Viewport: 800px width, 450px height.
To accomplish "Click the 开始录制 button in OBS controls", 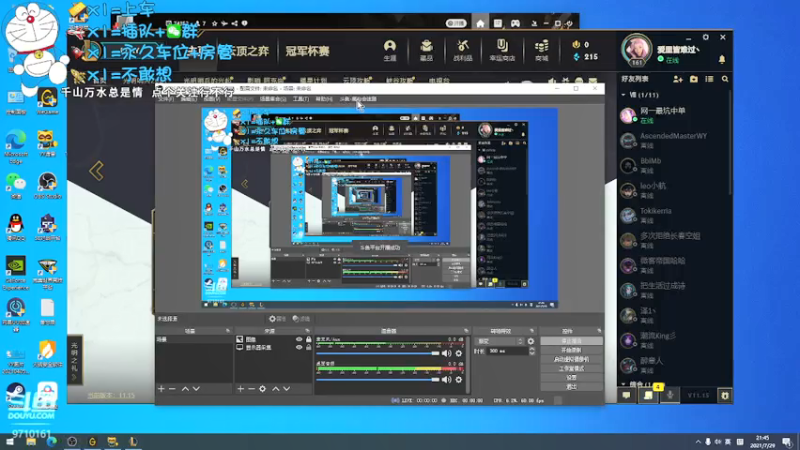I will point(571,350).
